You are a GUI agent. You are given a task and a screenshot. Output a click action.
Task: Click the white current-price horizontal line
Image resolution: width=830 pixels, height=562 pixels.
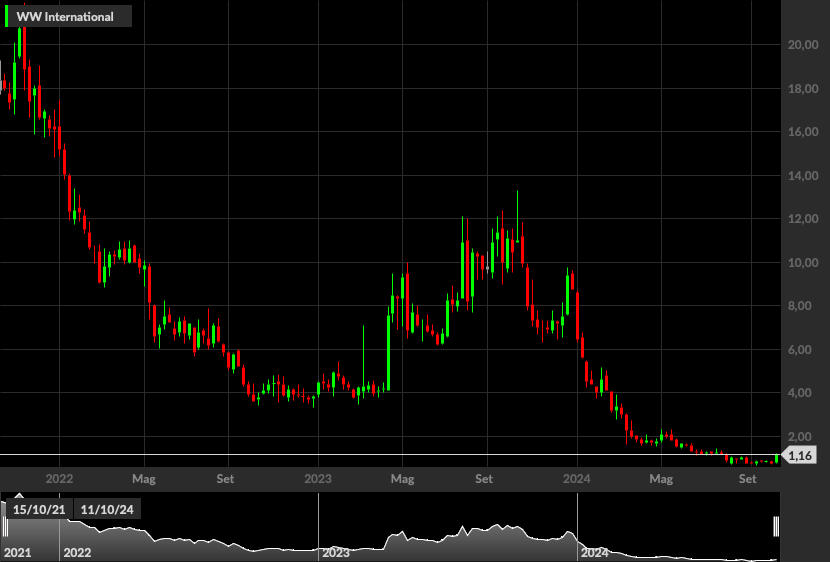(x=390, y=455)
